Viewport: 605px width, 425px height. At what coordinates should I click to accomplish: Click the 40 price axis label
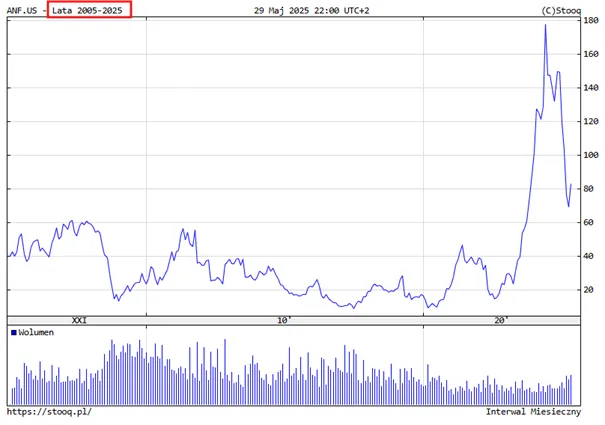[x=588, y=256]
